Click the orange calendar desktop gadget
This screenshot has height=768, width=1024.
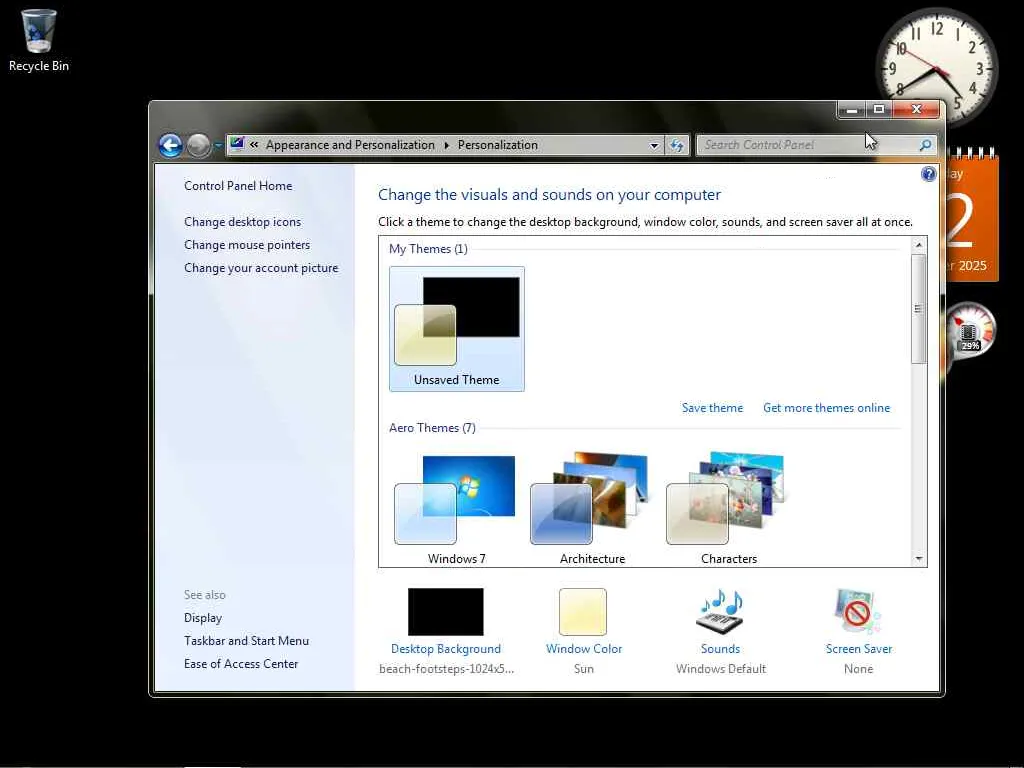(x=972, y=216)
